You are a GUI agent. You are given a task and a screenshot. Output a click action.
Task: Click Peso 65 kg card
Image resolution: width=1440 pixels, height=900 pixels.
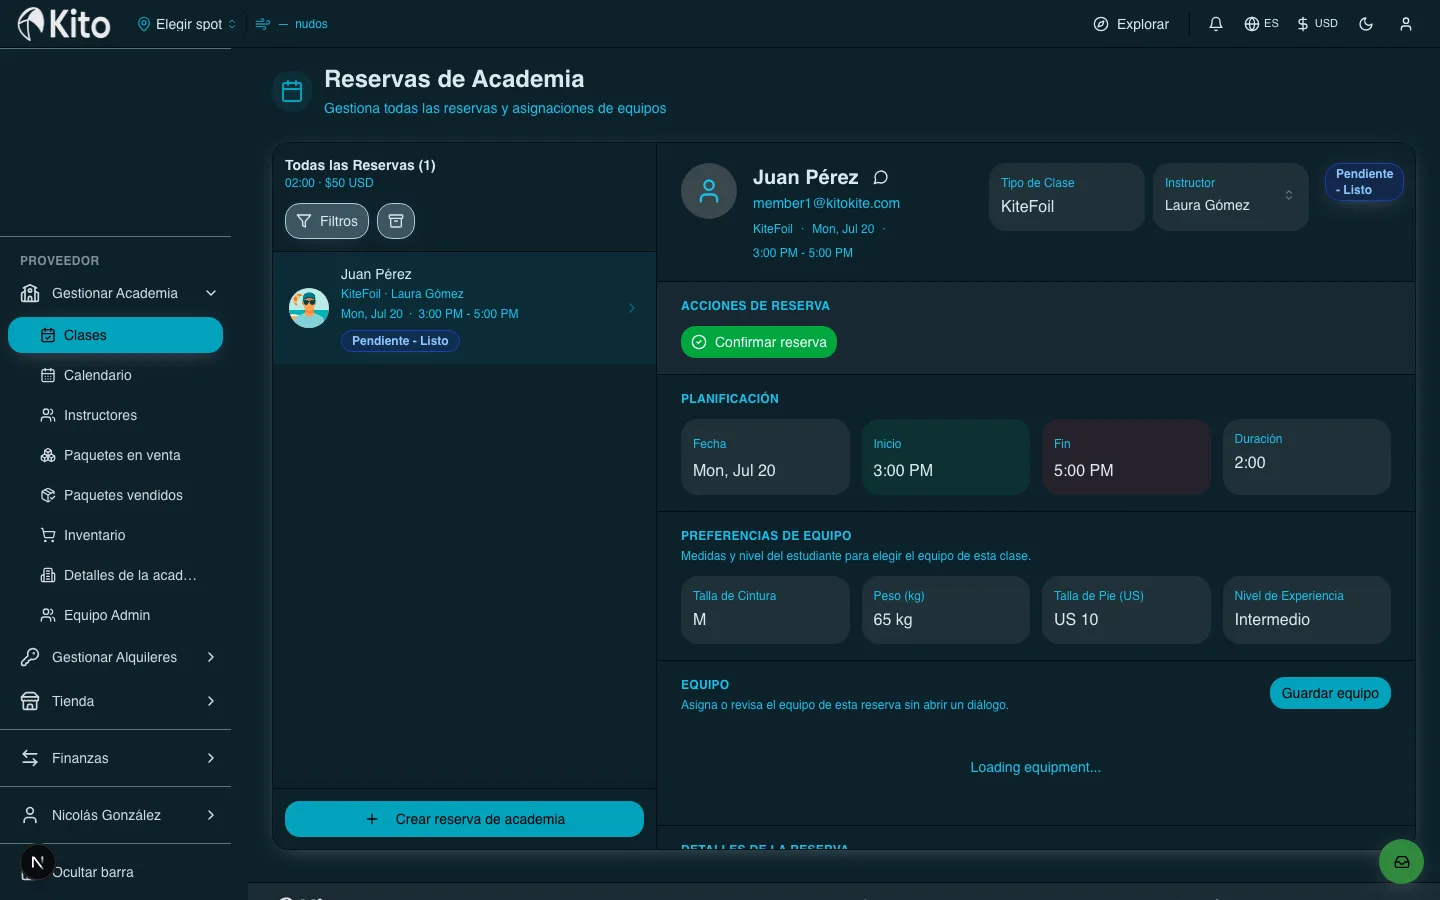pyautogui.click(x=945, y=610)
